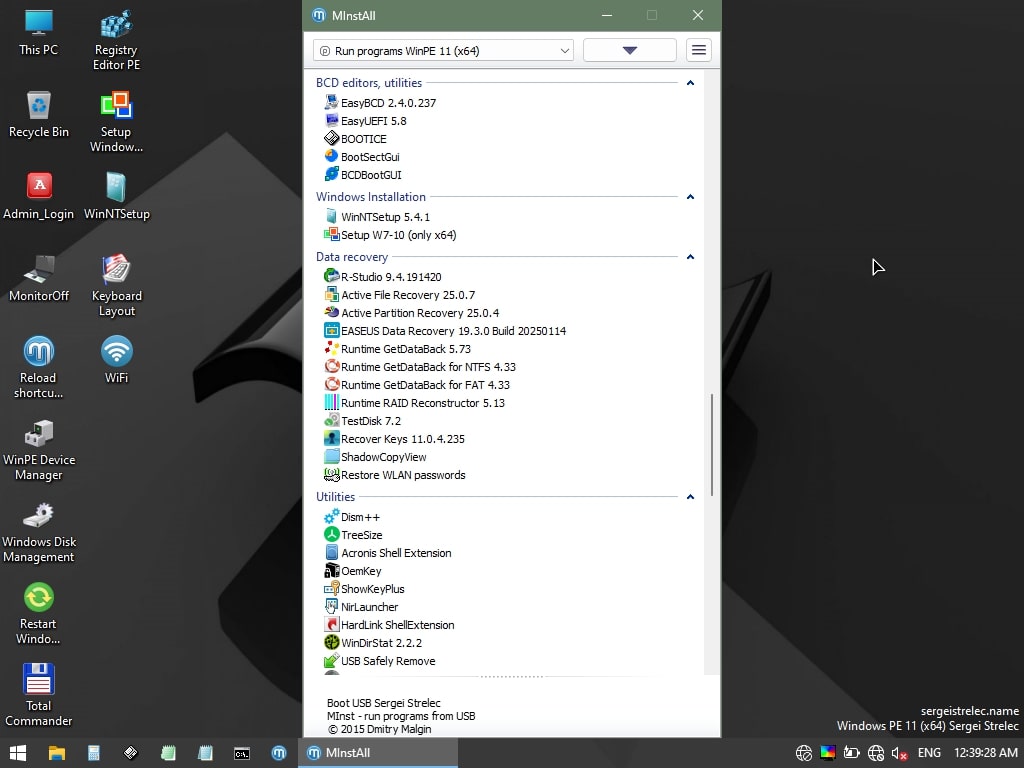Viewport: 1024px width, 768px height.
Task: Click the ENG language indicator
Action: pyautogui.click(x=929, y=753)
